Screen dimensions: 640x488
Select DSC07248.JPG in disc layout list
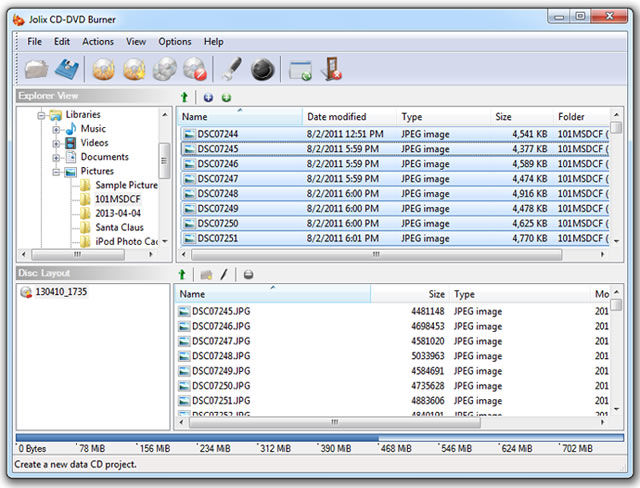click(x=221, y=356)
